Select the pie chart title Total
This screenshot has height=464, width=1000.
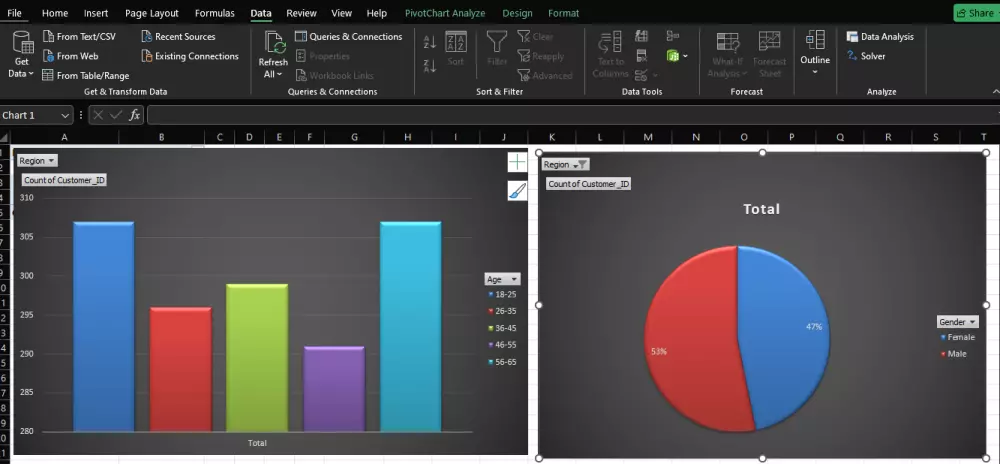click(761, 209)
